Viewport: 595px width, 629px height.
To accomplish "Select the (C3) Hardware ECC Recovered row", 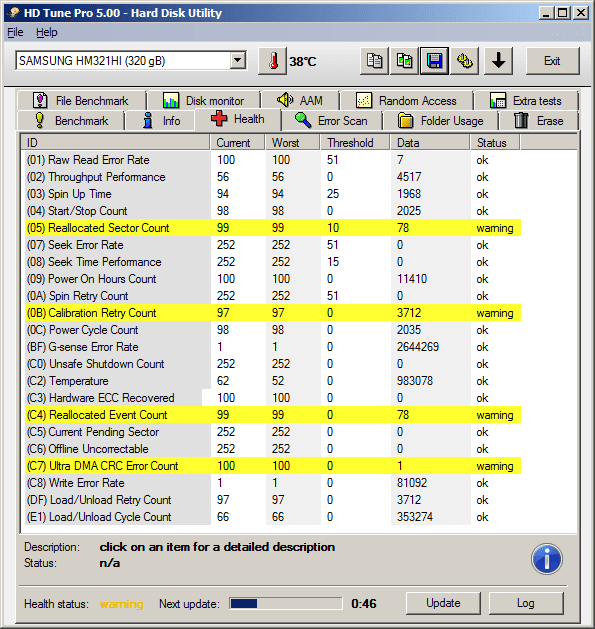I will (273, 398).
